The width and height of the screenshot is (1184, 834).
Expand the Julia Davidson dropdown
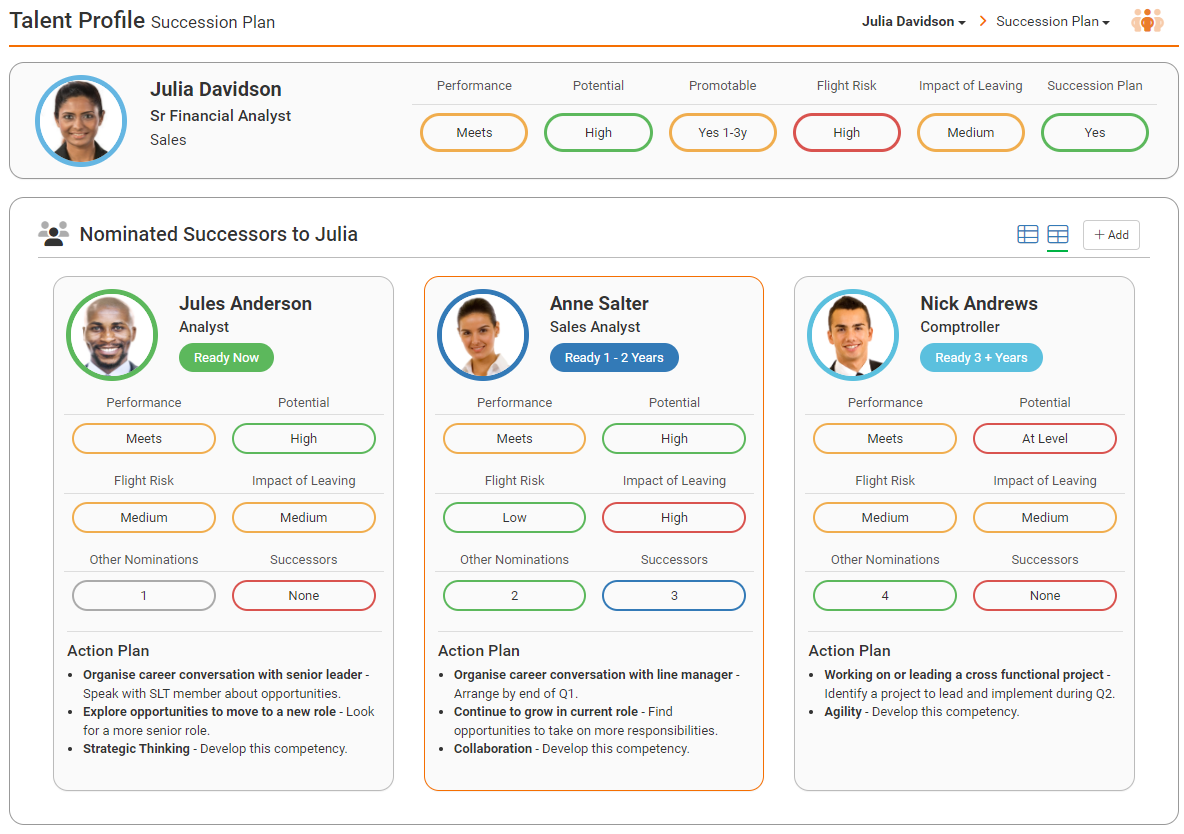[914, 22]
